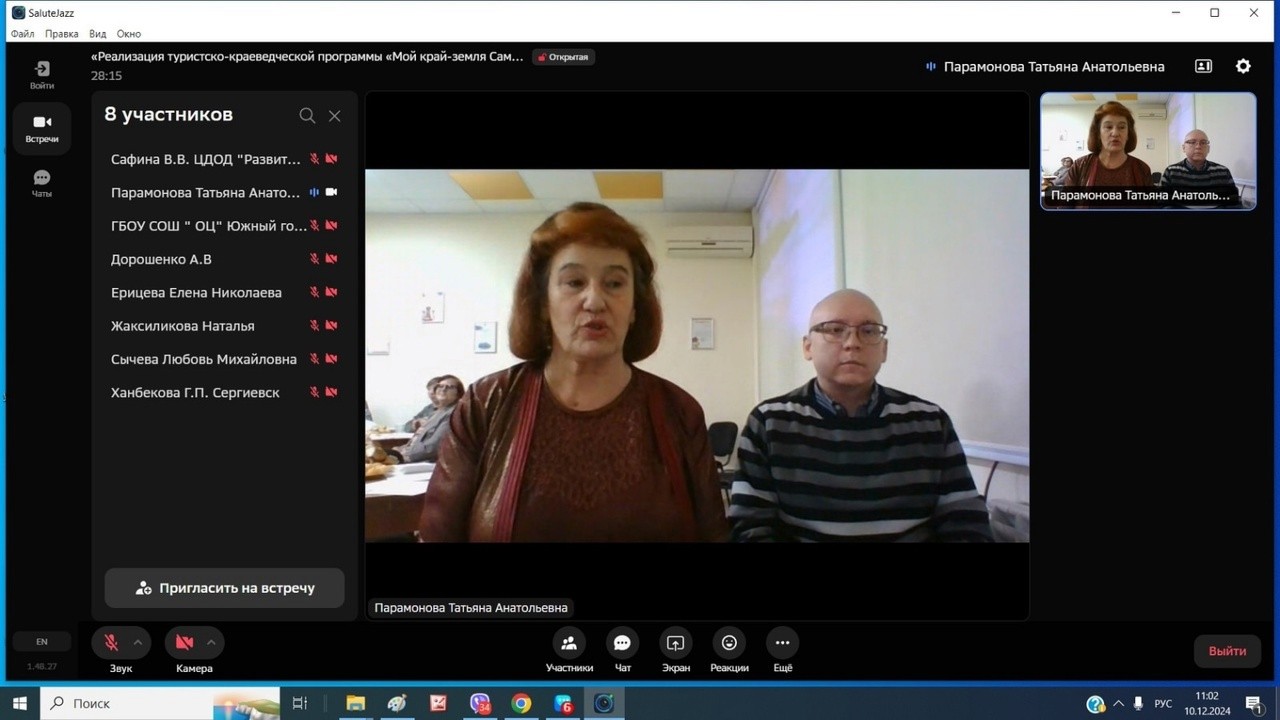Open the Вид menu

[x=97, y=34]
